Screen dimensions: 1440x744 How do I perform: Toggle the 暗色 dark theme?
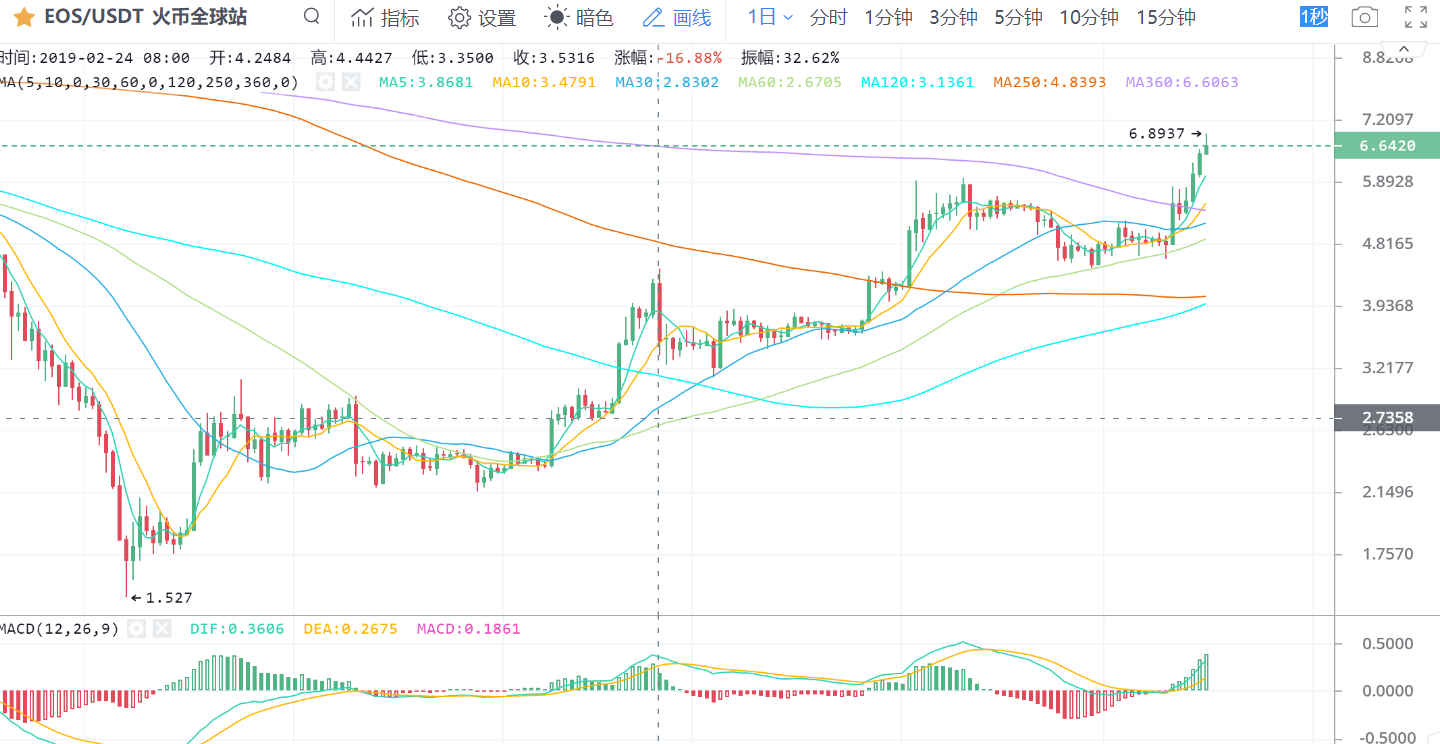point(579,18)
